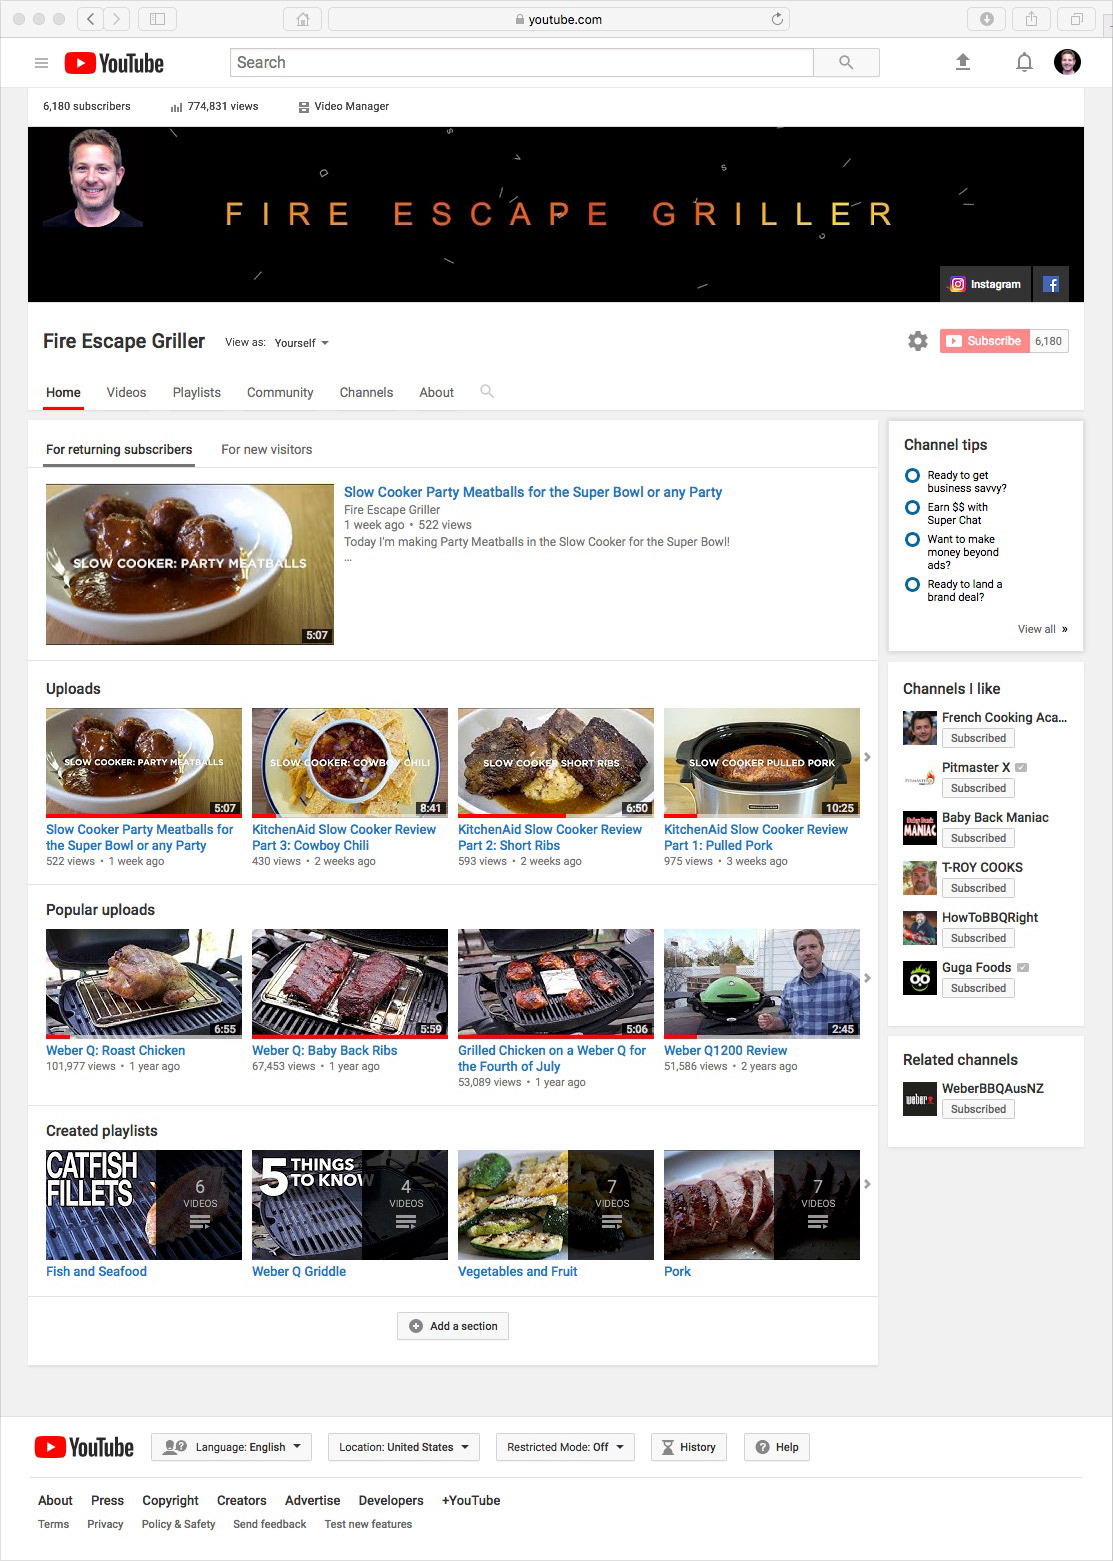Viewport: 1113px width, 1561px height.
Task: Open the WeberBBQAusNZ channel icon
Action: pyautogui.click(x=920, y=1099)
